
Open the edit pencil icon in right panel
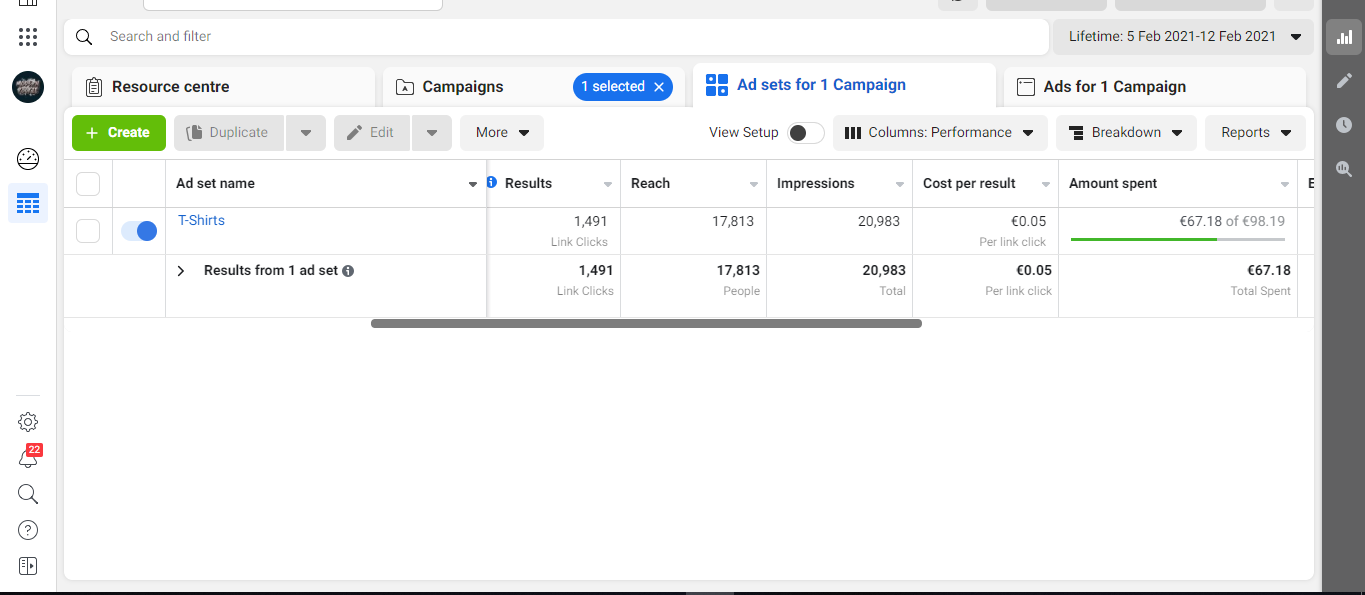point(1344,81)
